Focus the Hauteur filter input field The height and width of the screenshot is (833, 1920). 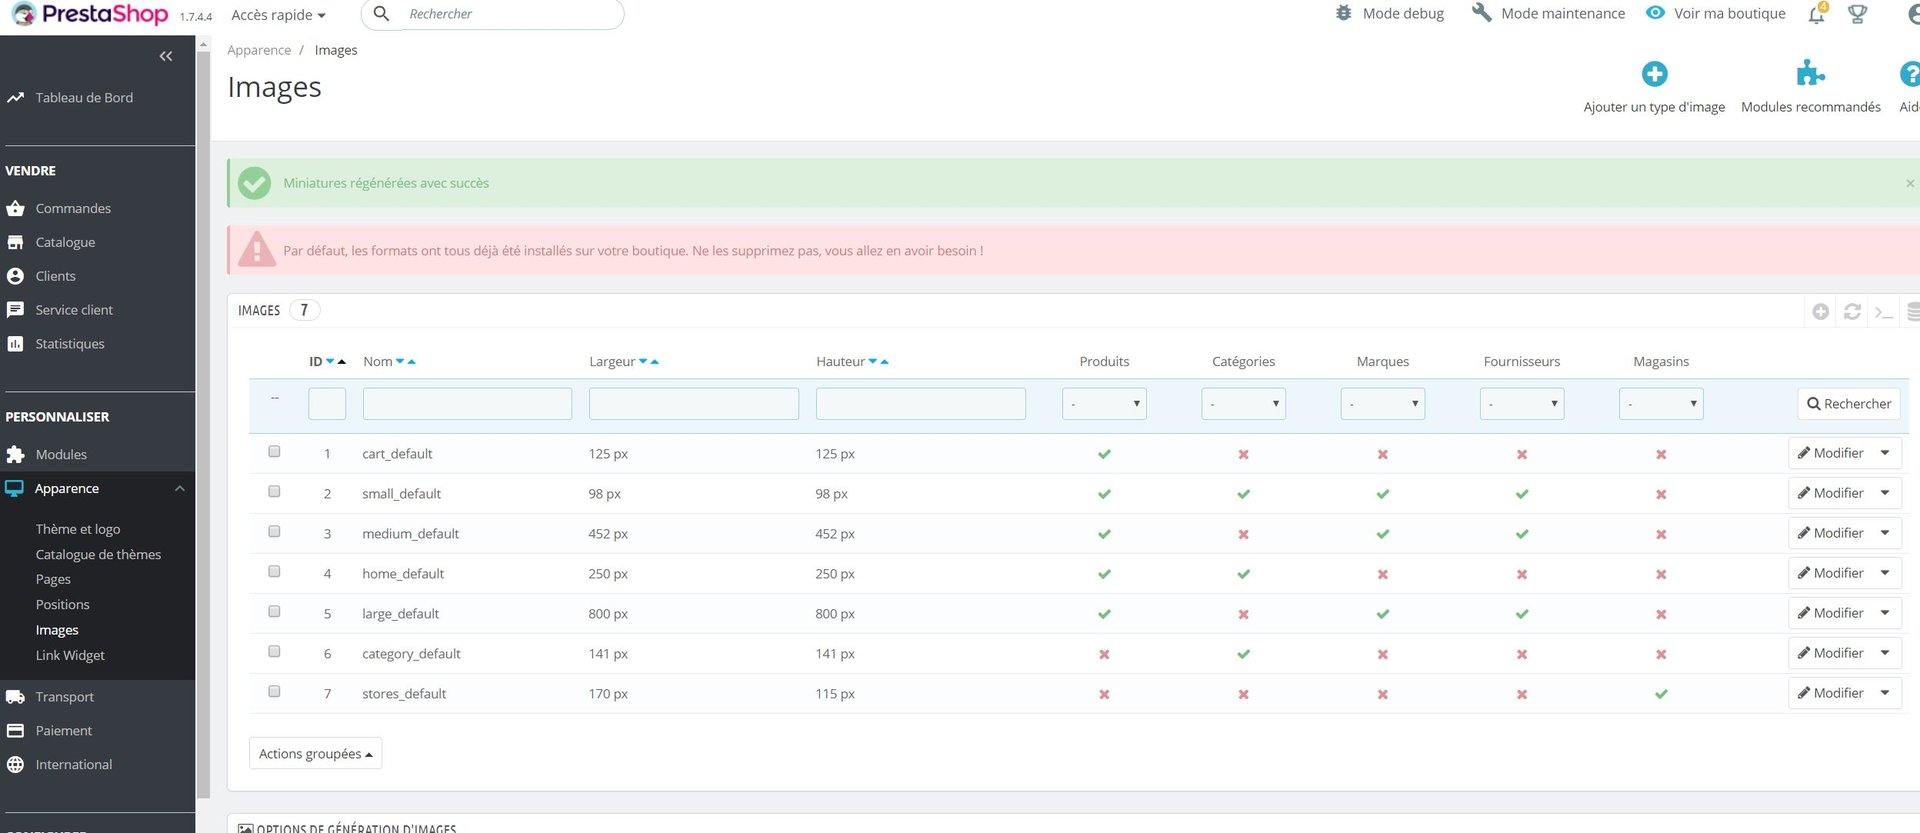921,404
